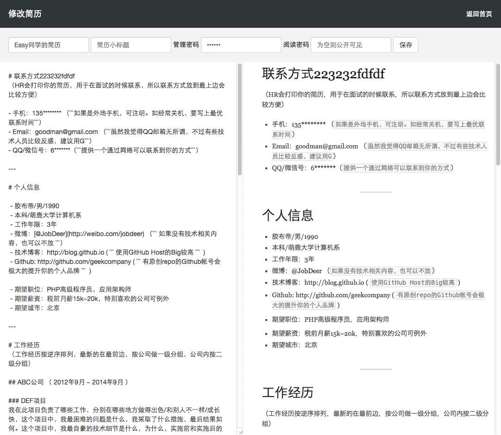Click the 联系方式223232fdfdf heading in preview

tap(323, 74)
